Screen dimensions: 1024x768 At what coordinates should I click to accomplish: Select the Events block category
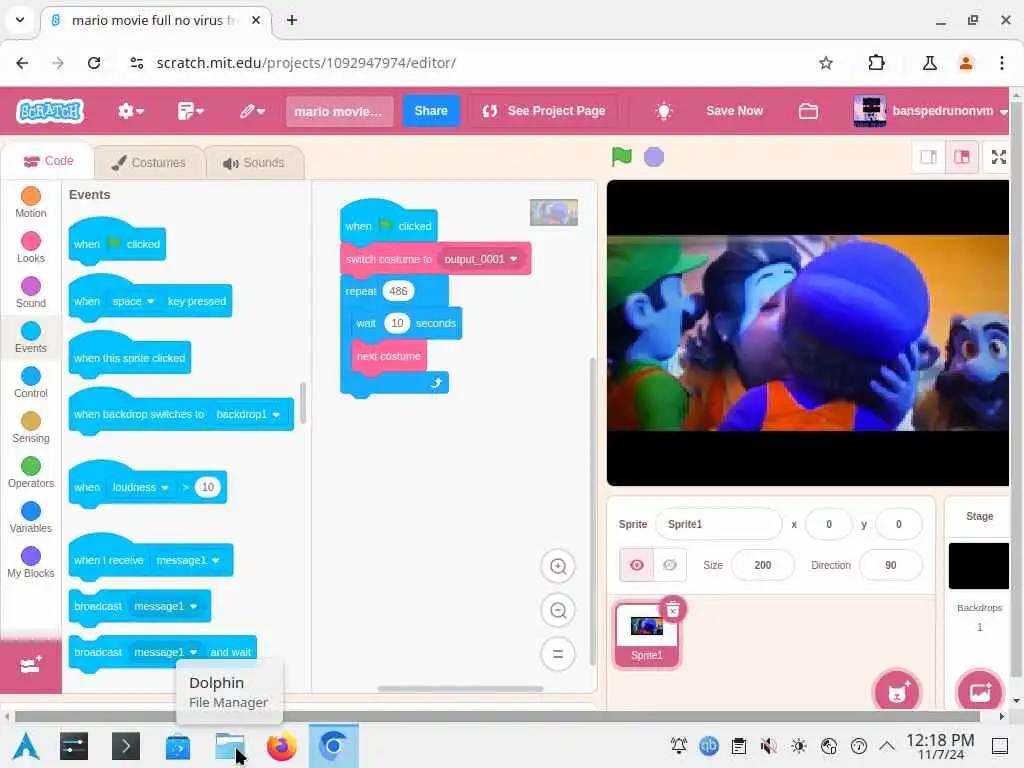(31, 338)
